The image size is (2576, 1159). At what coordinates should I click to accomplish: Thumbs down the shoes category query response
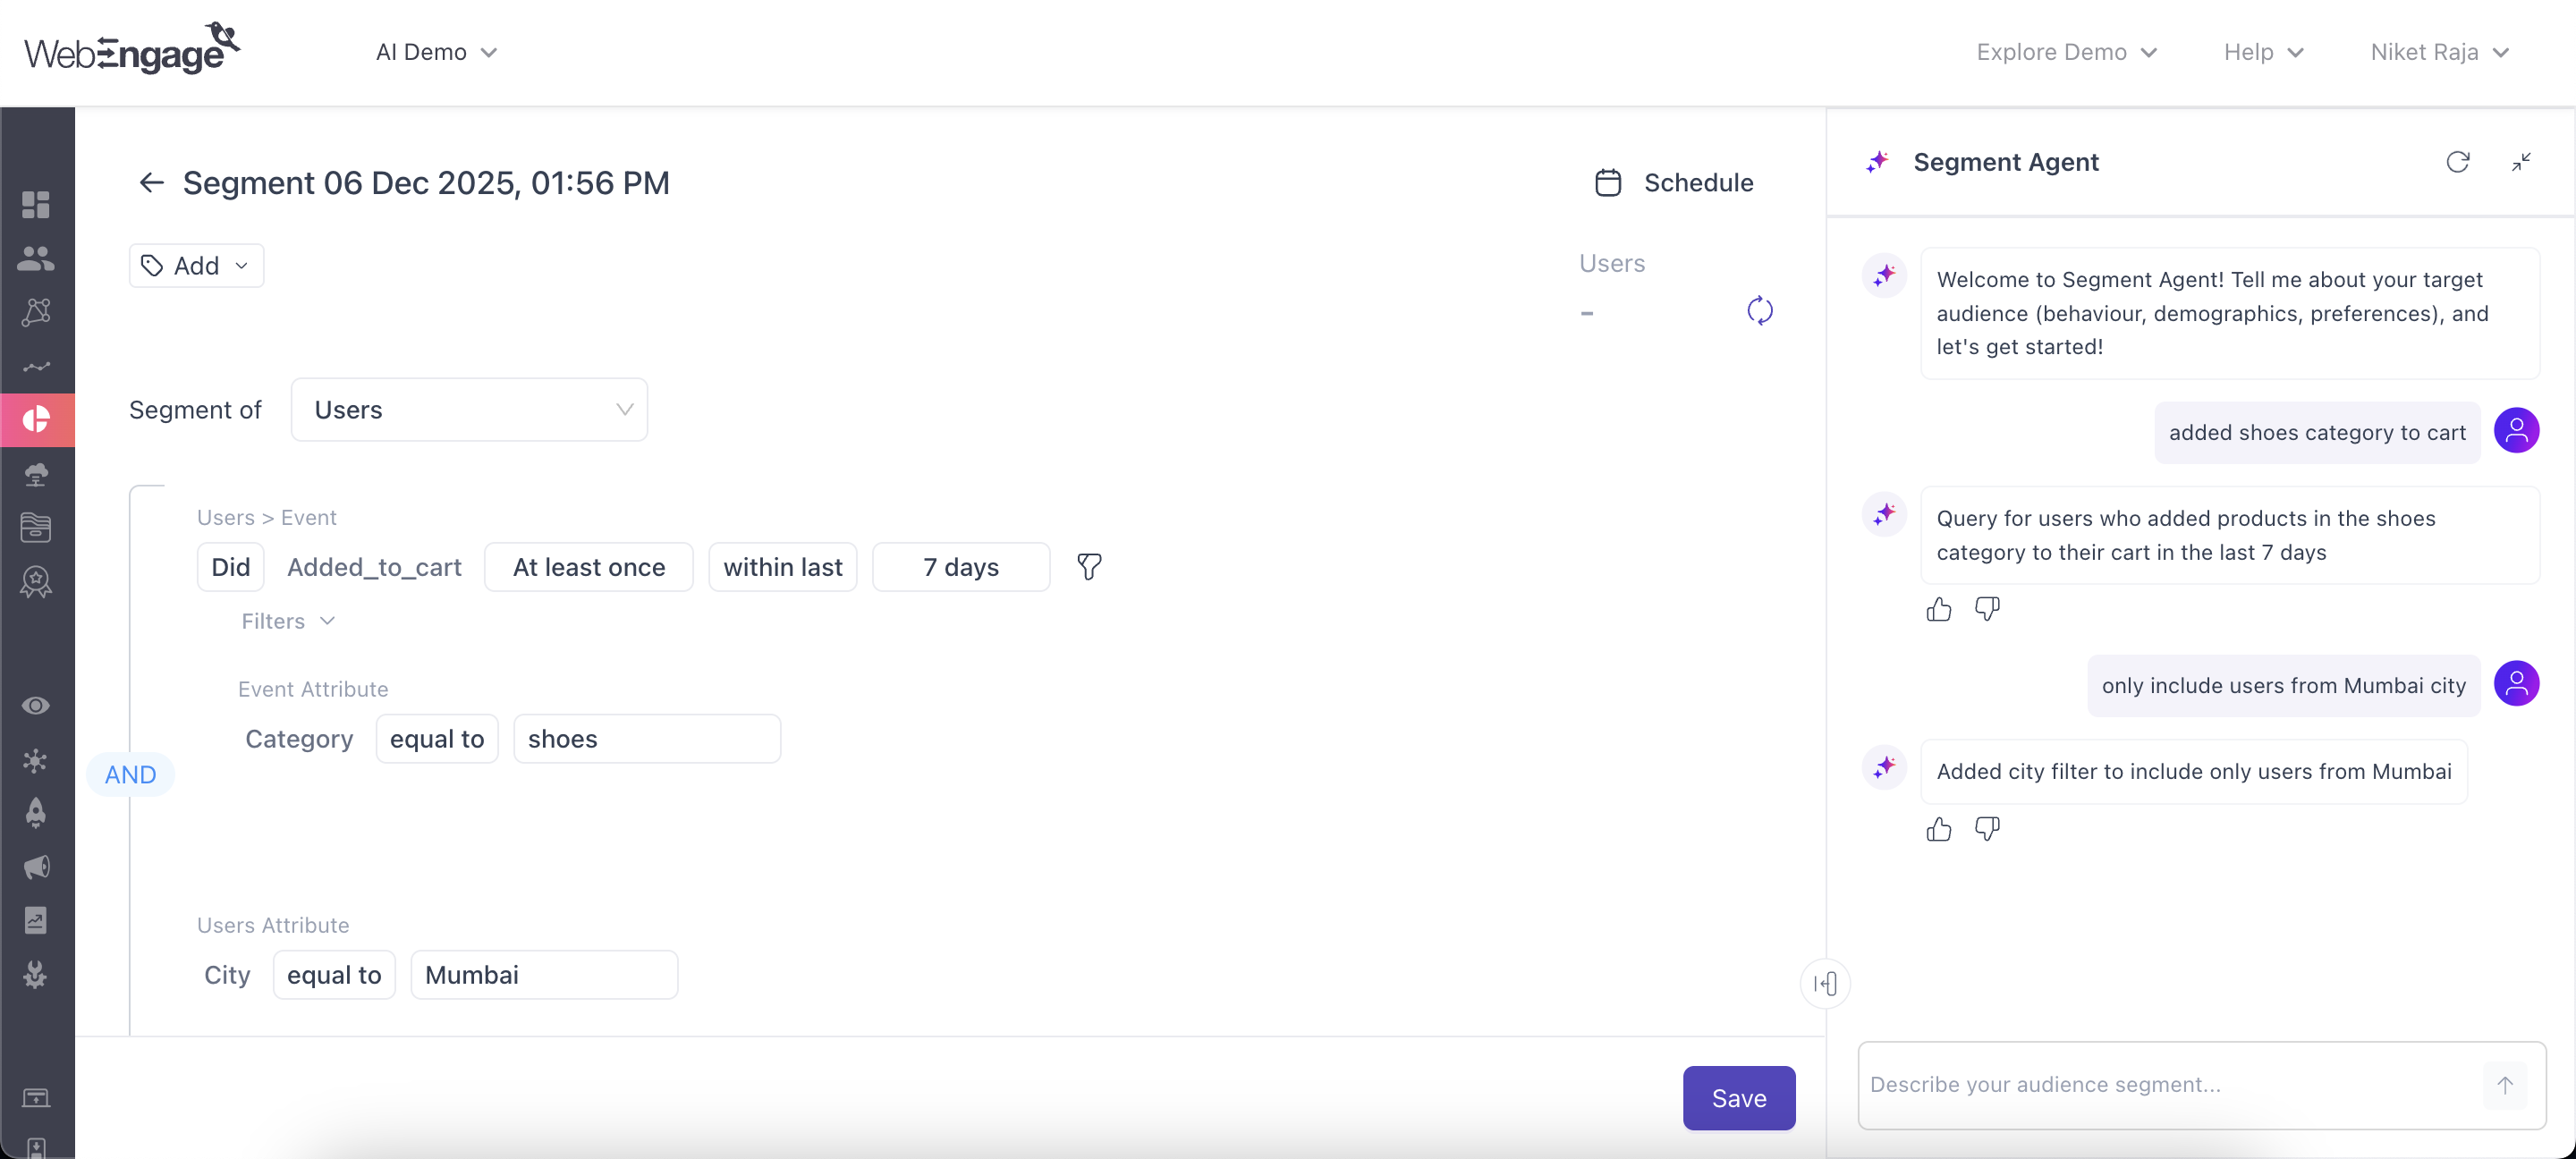[x=1986, y=609]
